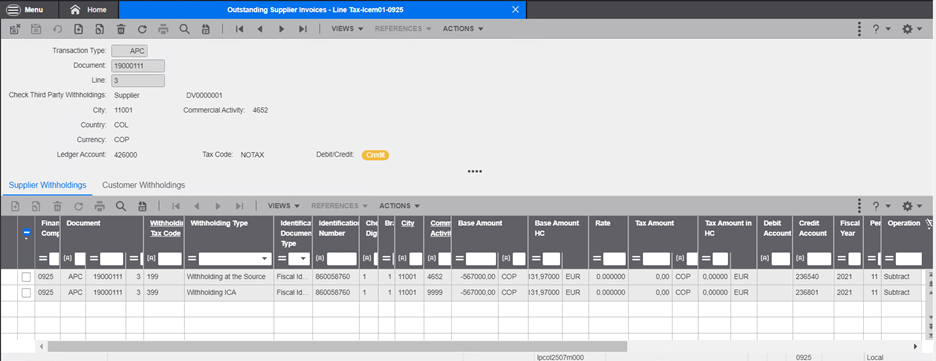Click credit account cell 236540

tap(813, 277)
